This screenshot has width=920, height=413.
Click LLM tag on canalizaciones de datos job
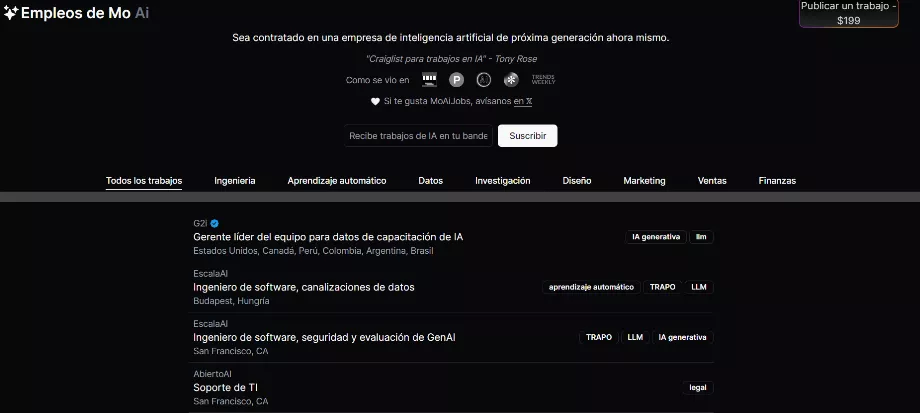pos(699,287)
